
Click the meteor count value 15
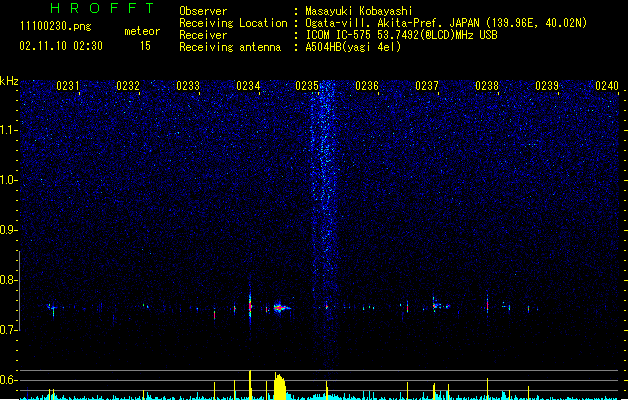coord(145,46)
